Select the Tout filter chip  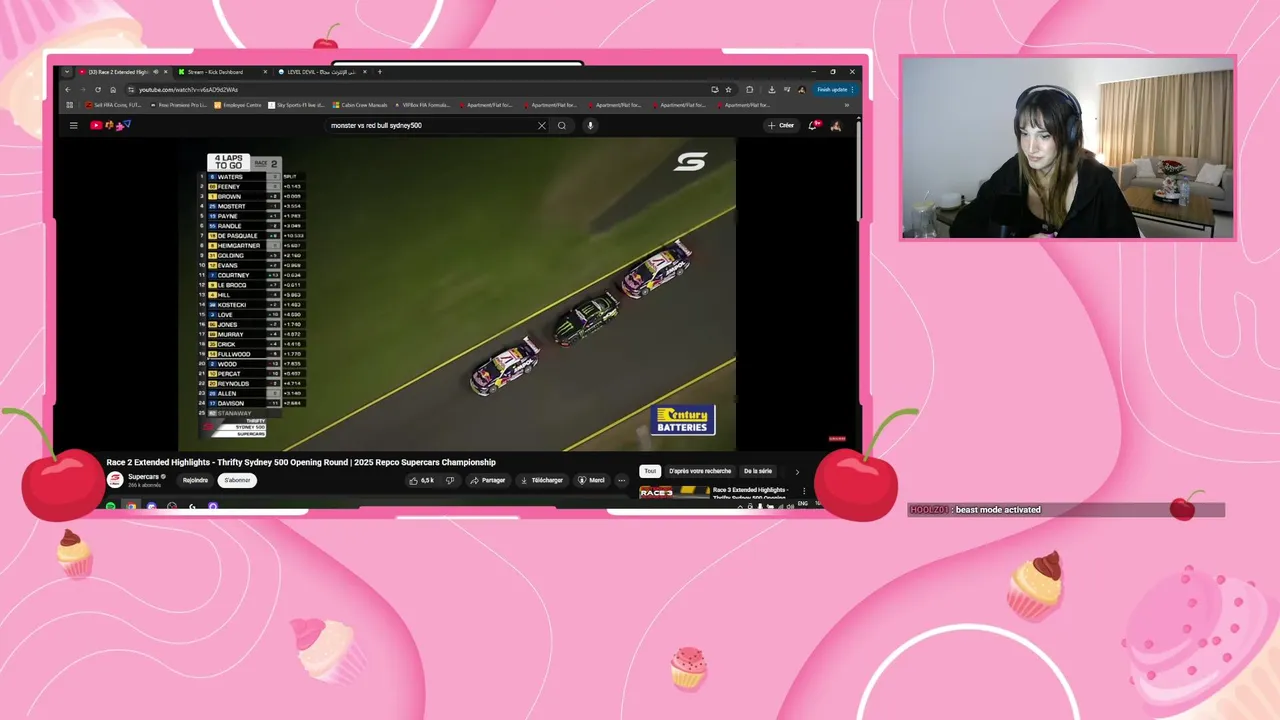pos(650,471)
